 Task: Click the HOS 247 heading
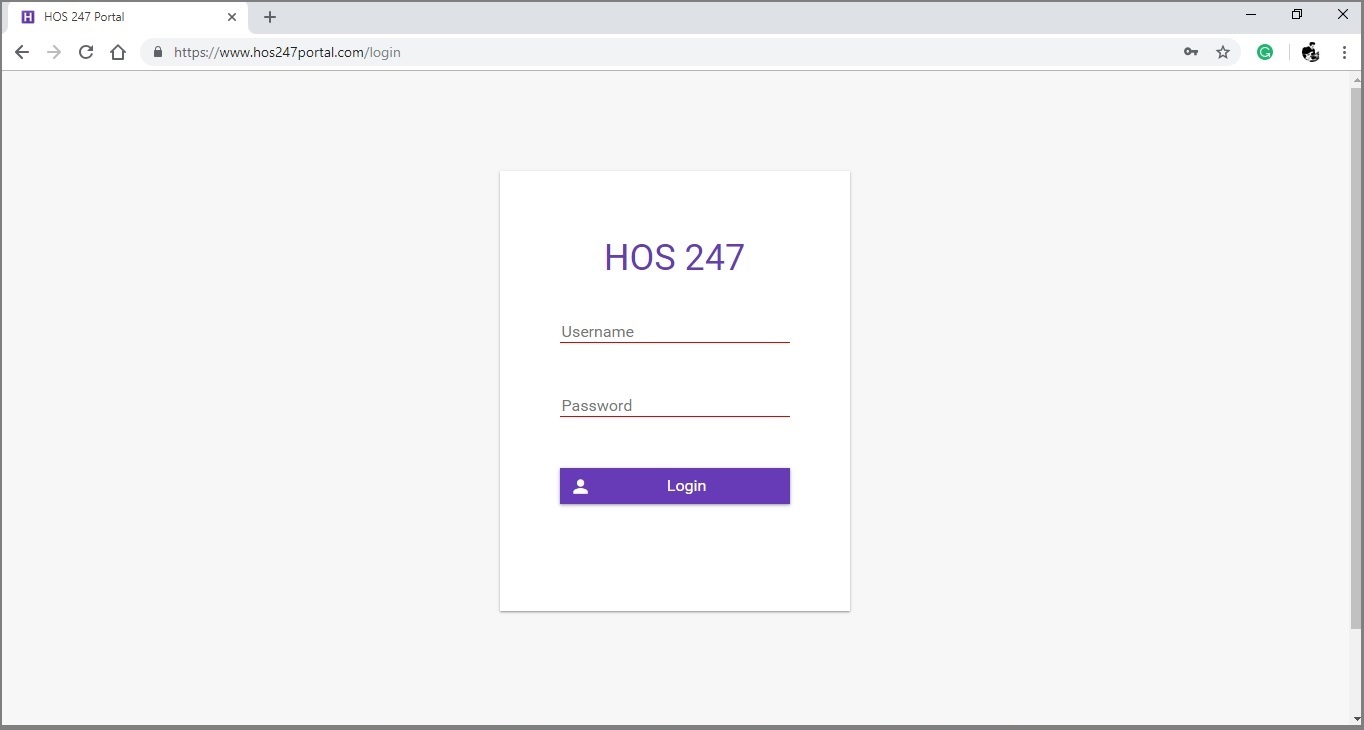click(675, 257)
